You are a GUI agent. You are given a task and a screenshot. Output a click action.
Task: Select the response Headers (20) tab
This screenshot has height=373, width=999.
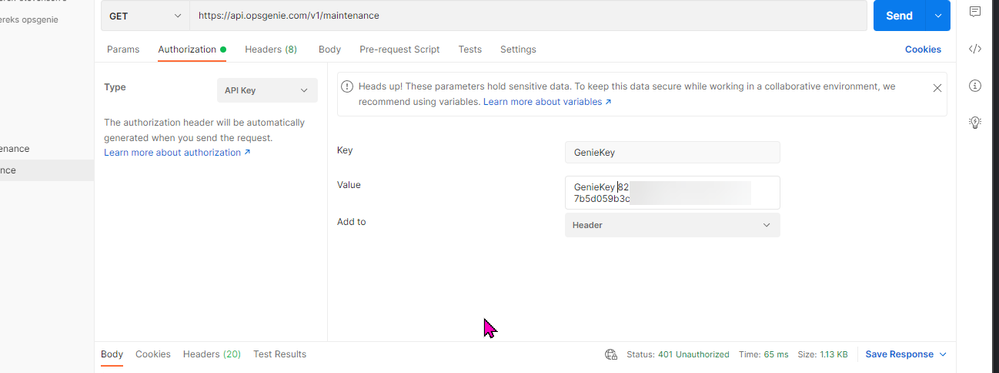tap(212, 354)
